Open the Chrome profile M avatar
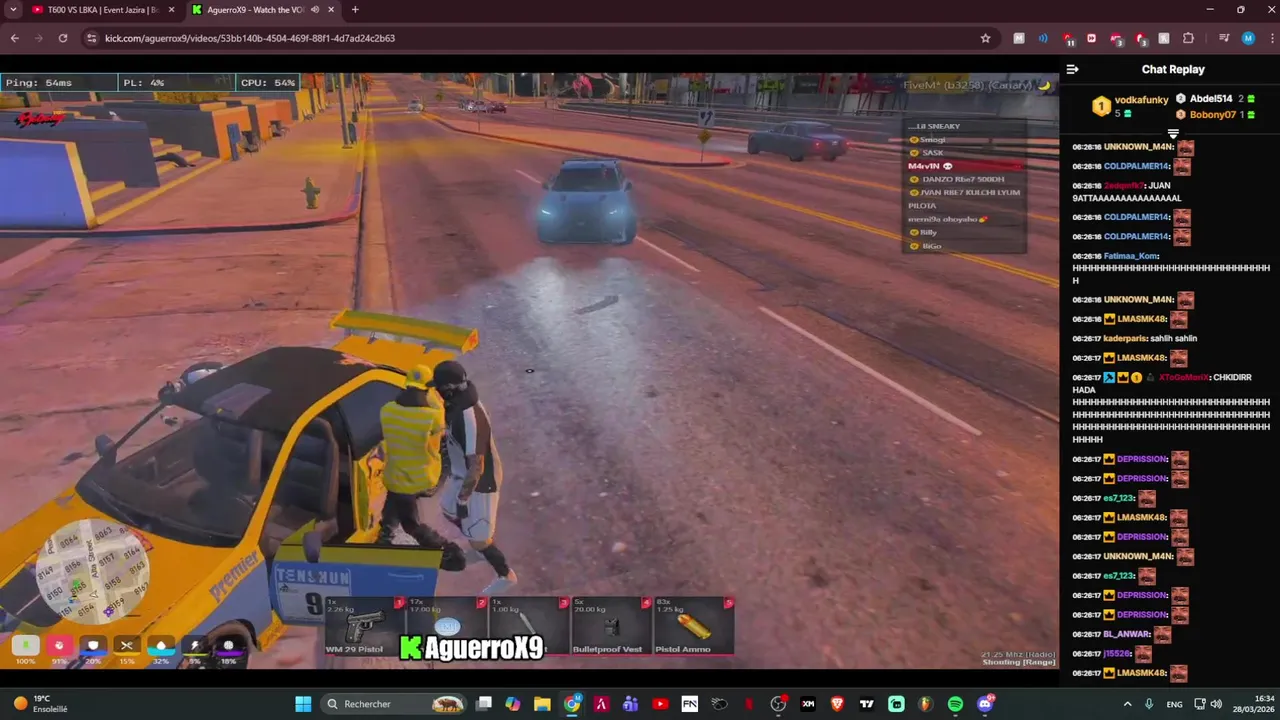The width and height of the screenshot is (1280, 720). tap(1248, 38)
